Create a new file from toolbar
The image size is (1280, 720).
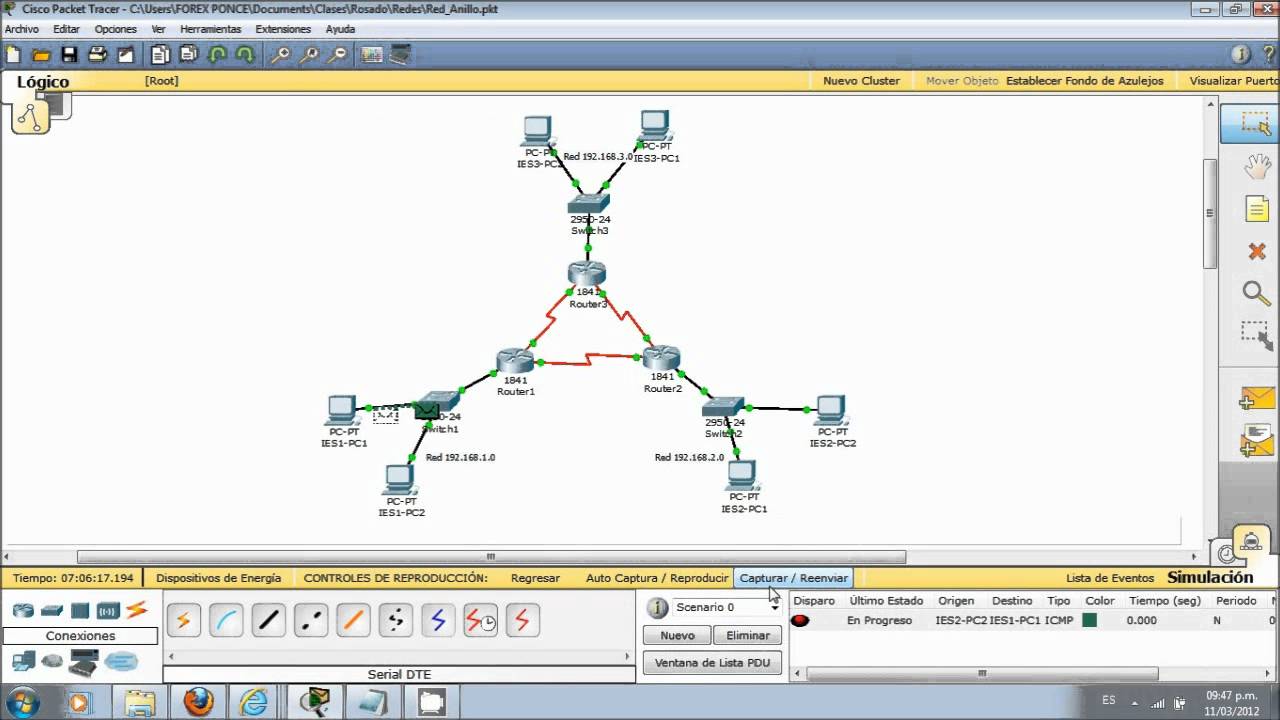coord(13,55)
